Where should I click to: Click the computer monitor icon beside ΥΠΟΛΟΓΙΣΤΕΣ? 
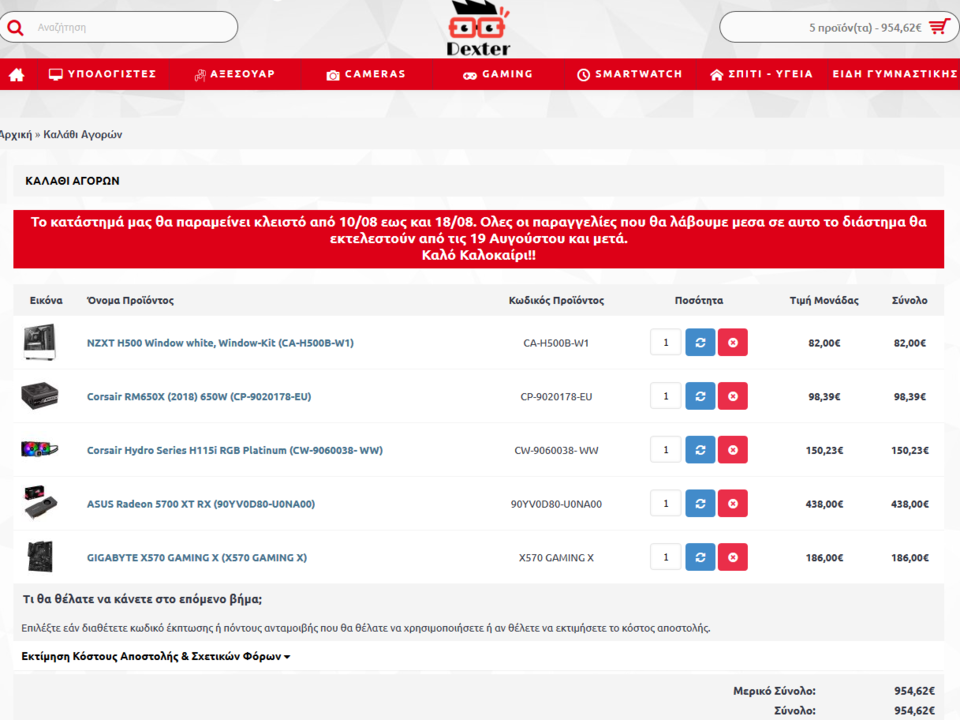(x=56, y=75)
